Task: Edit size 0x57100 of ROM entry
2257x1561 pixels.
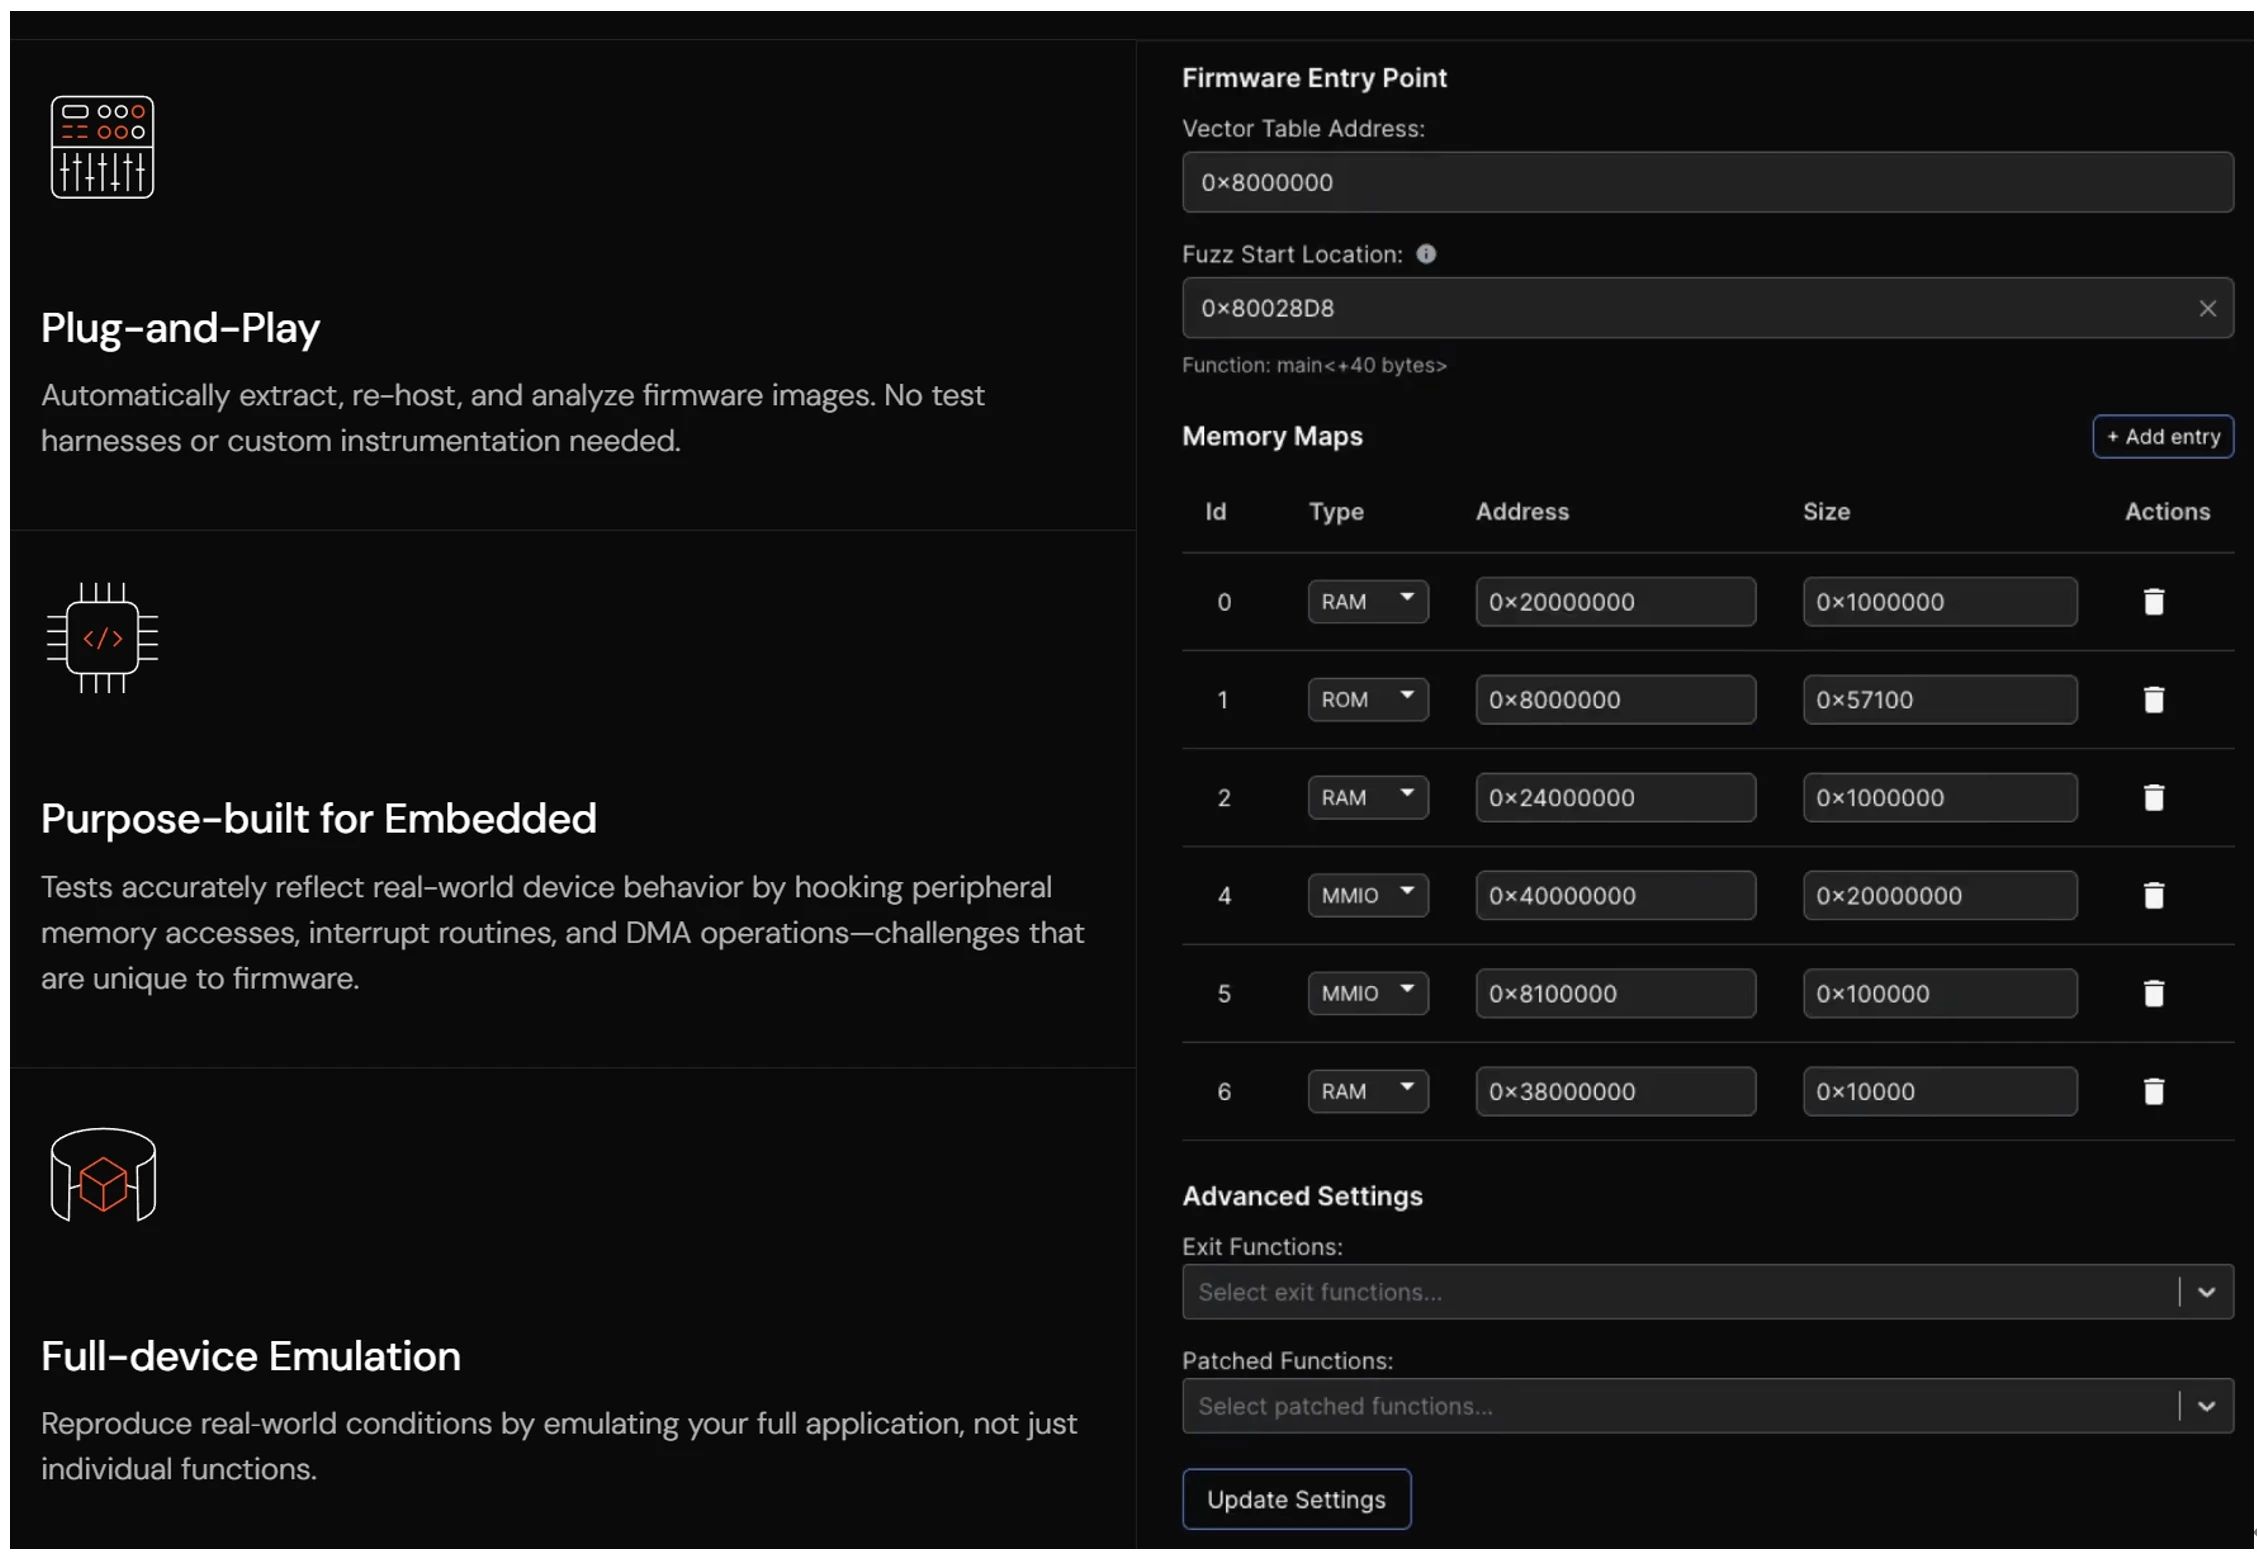Action: click(1940, 699)
